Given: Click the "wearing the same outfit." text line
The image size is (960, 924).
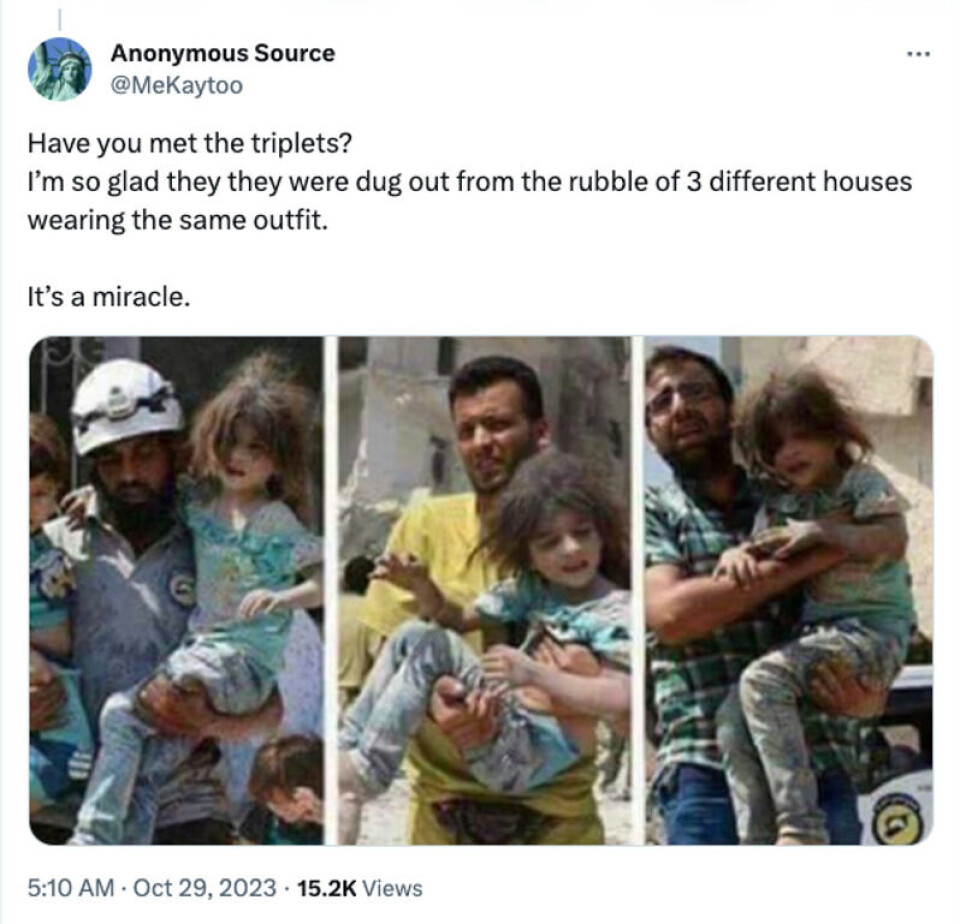Looking at the screenshot, I should coord(178,220).
